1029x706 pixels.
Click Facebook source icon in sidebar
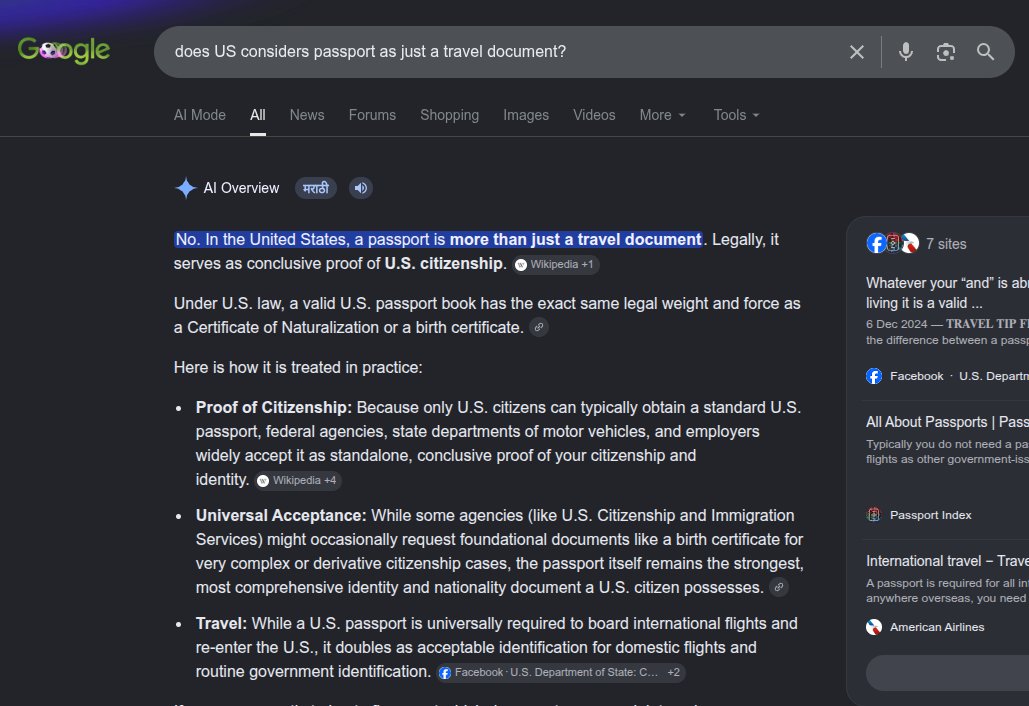pyautogui.click(x=874, y=376)
